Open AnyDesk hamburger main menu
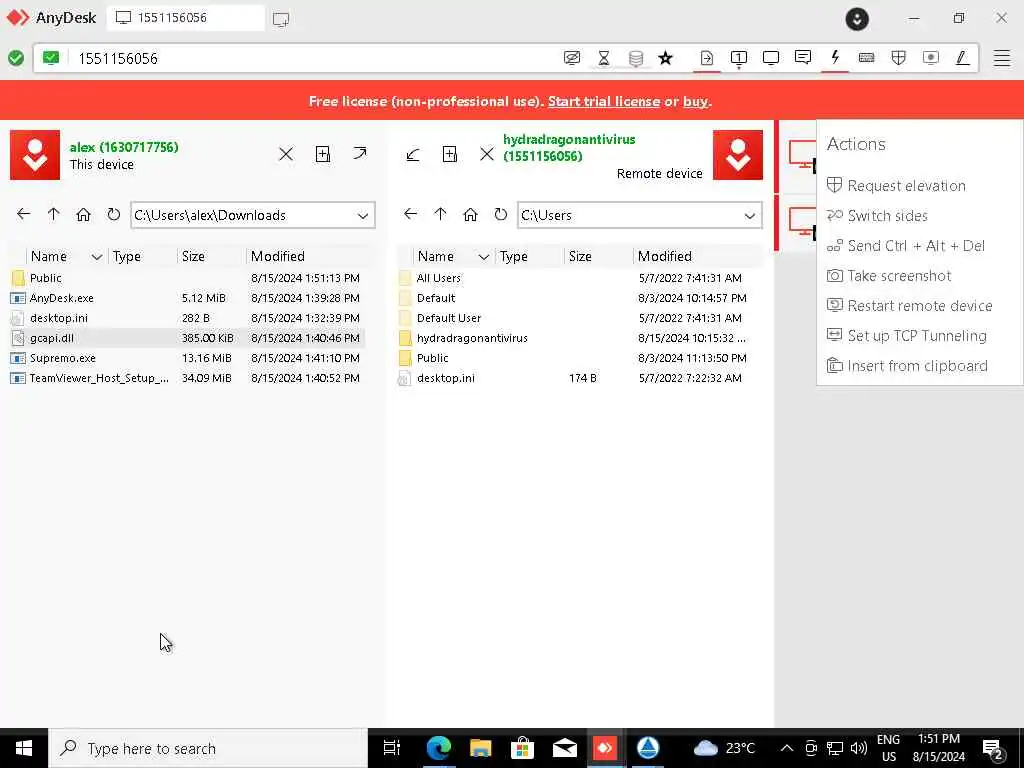This screenshot has height=768, width=1024. (1002, 58)
